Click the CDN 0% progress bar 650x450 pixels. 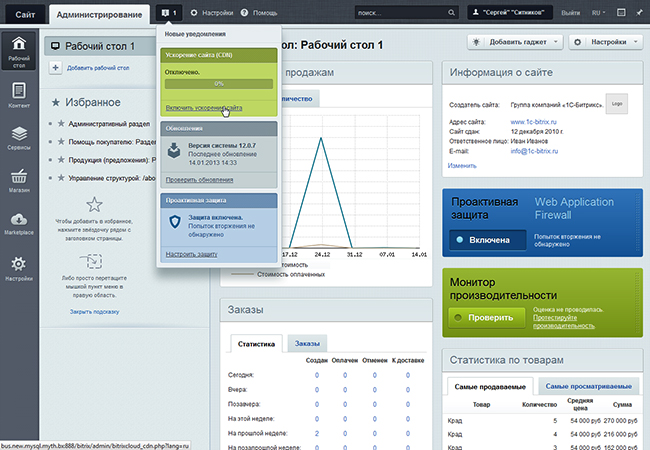(218, 84)
